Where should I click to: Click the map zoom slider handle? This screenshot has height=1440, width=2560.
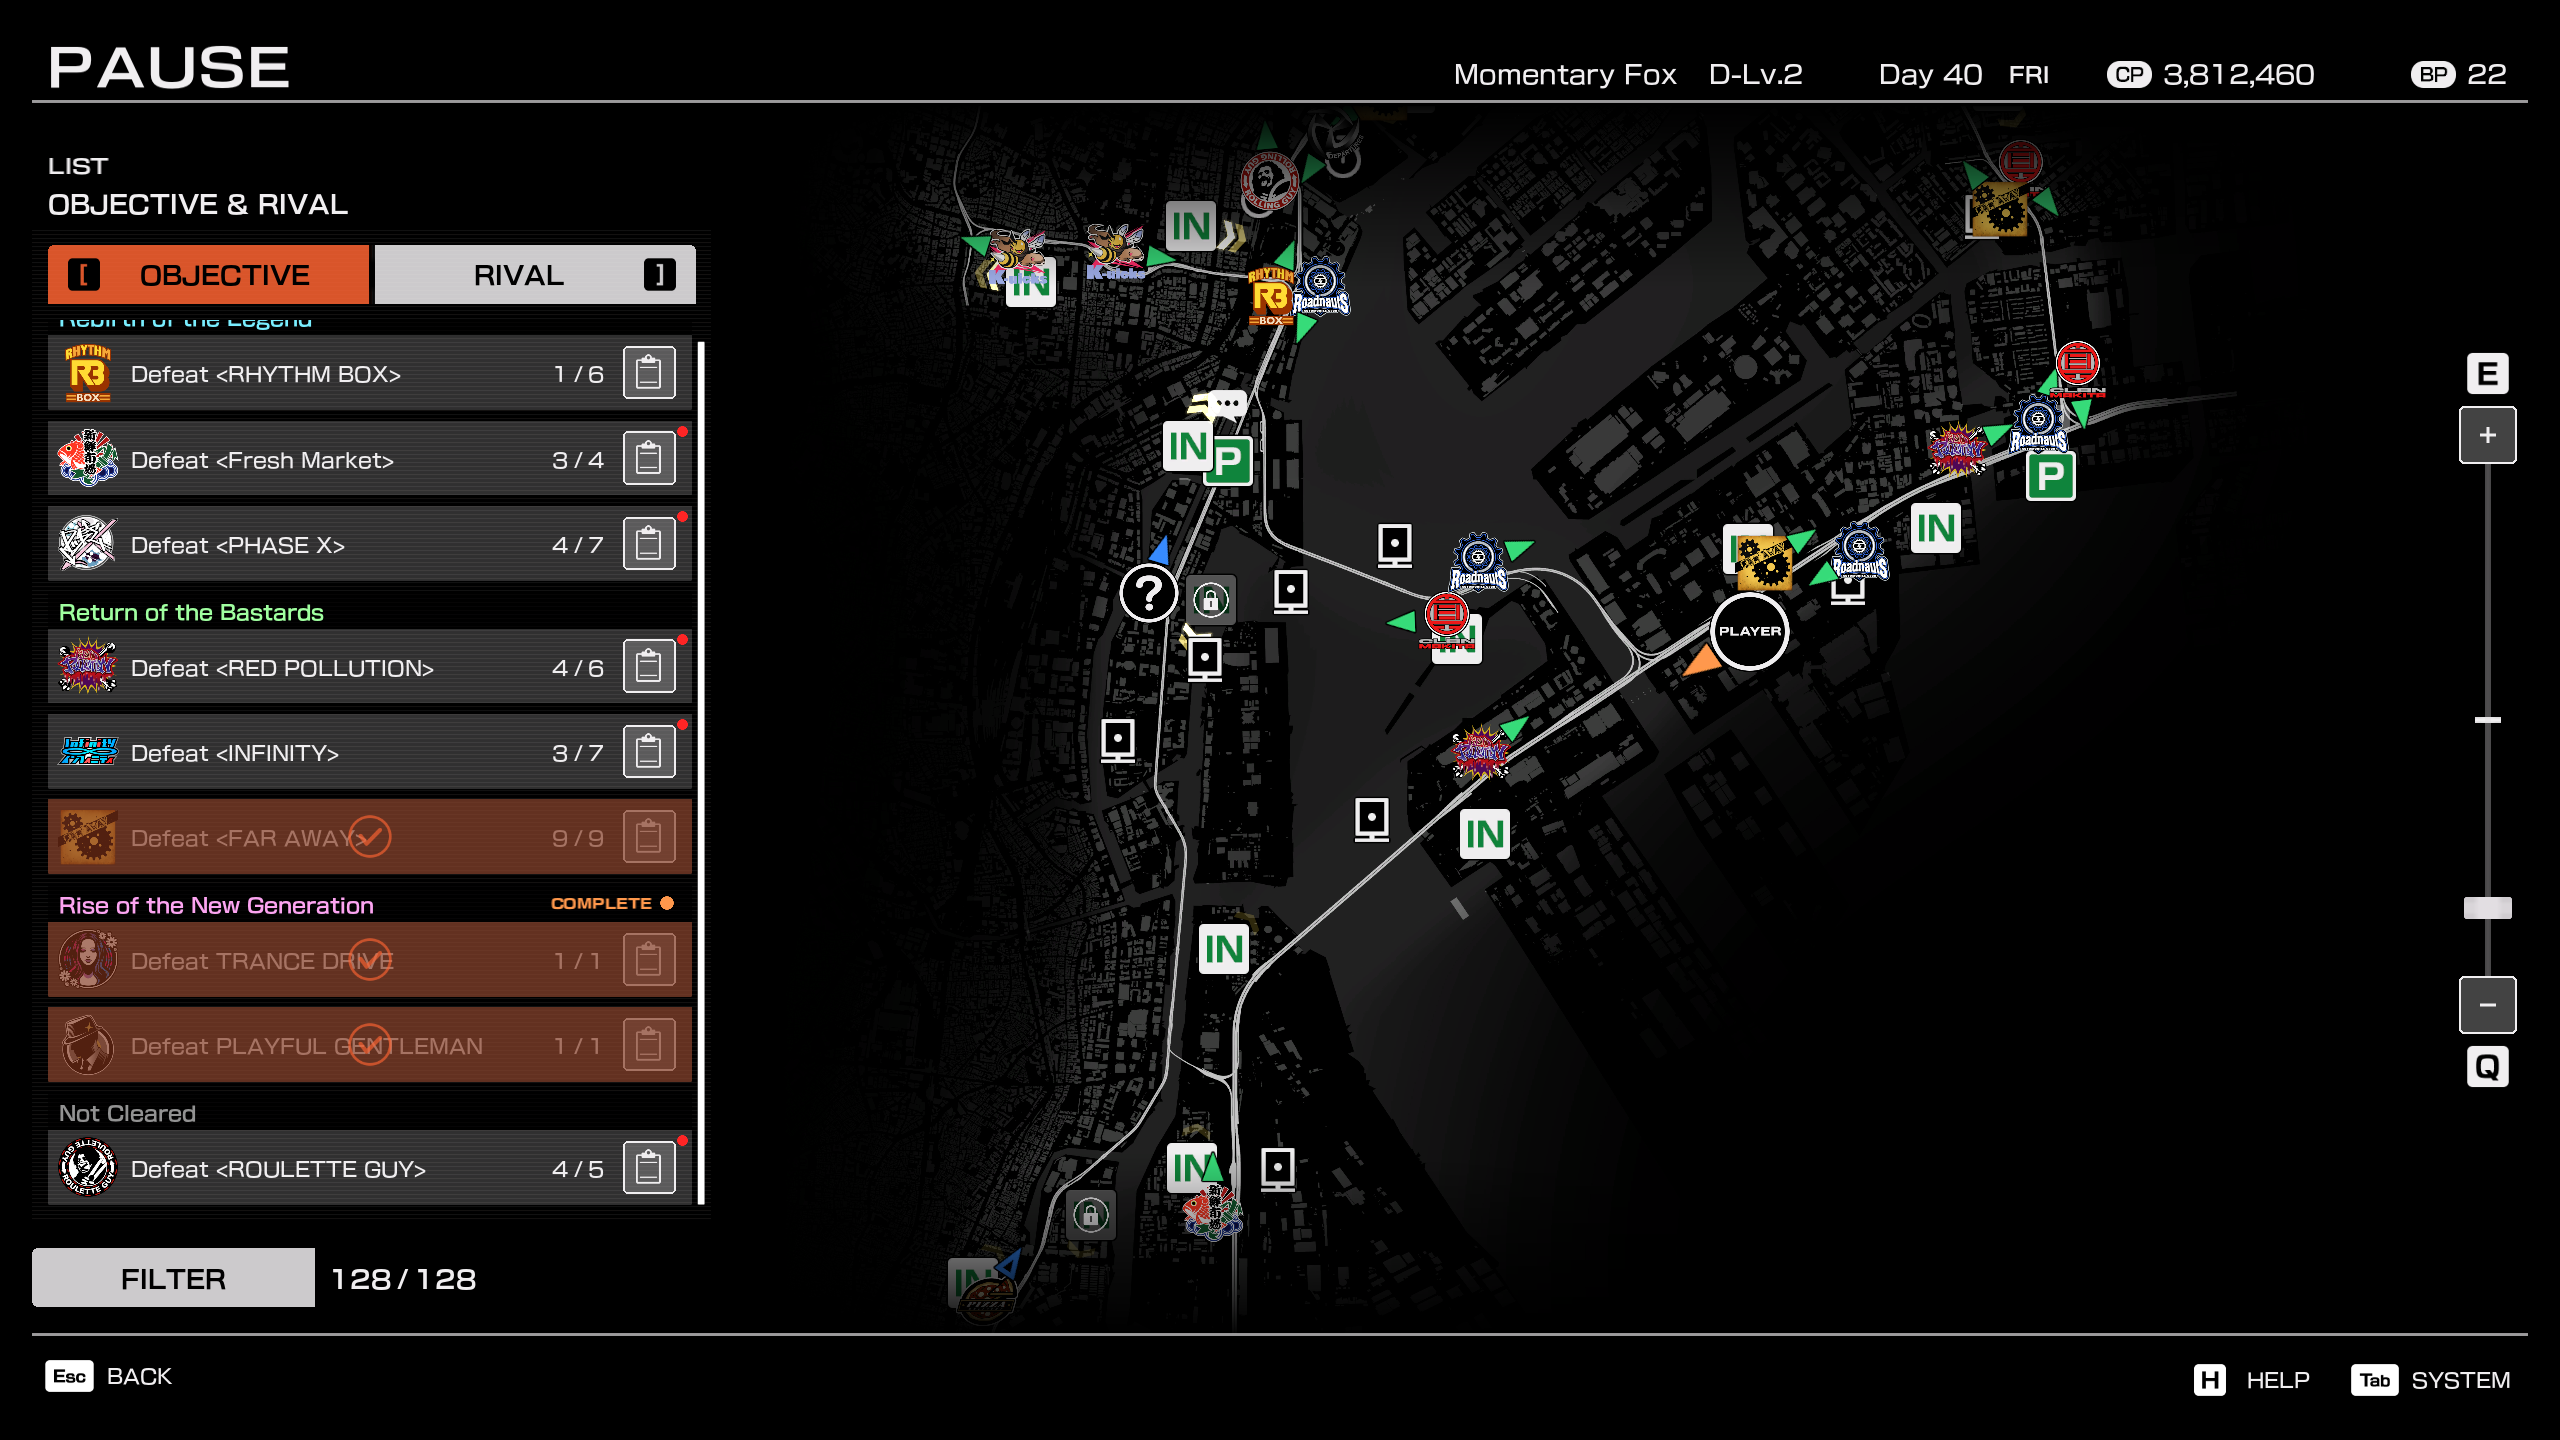click(2487, 906)
